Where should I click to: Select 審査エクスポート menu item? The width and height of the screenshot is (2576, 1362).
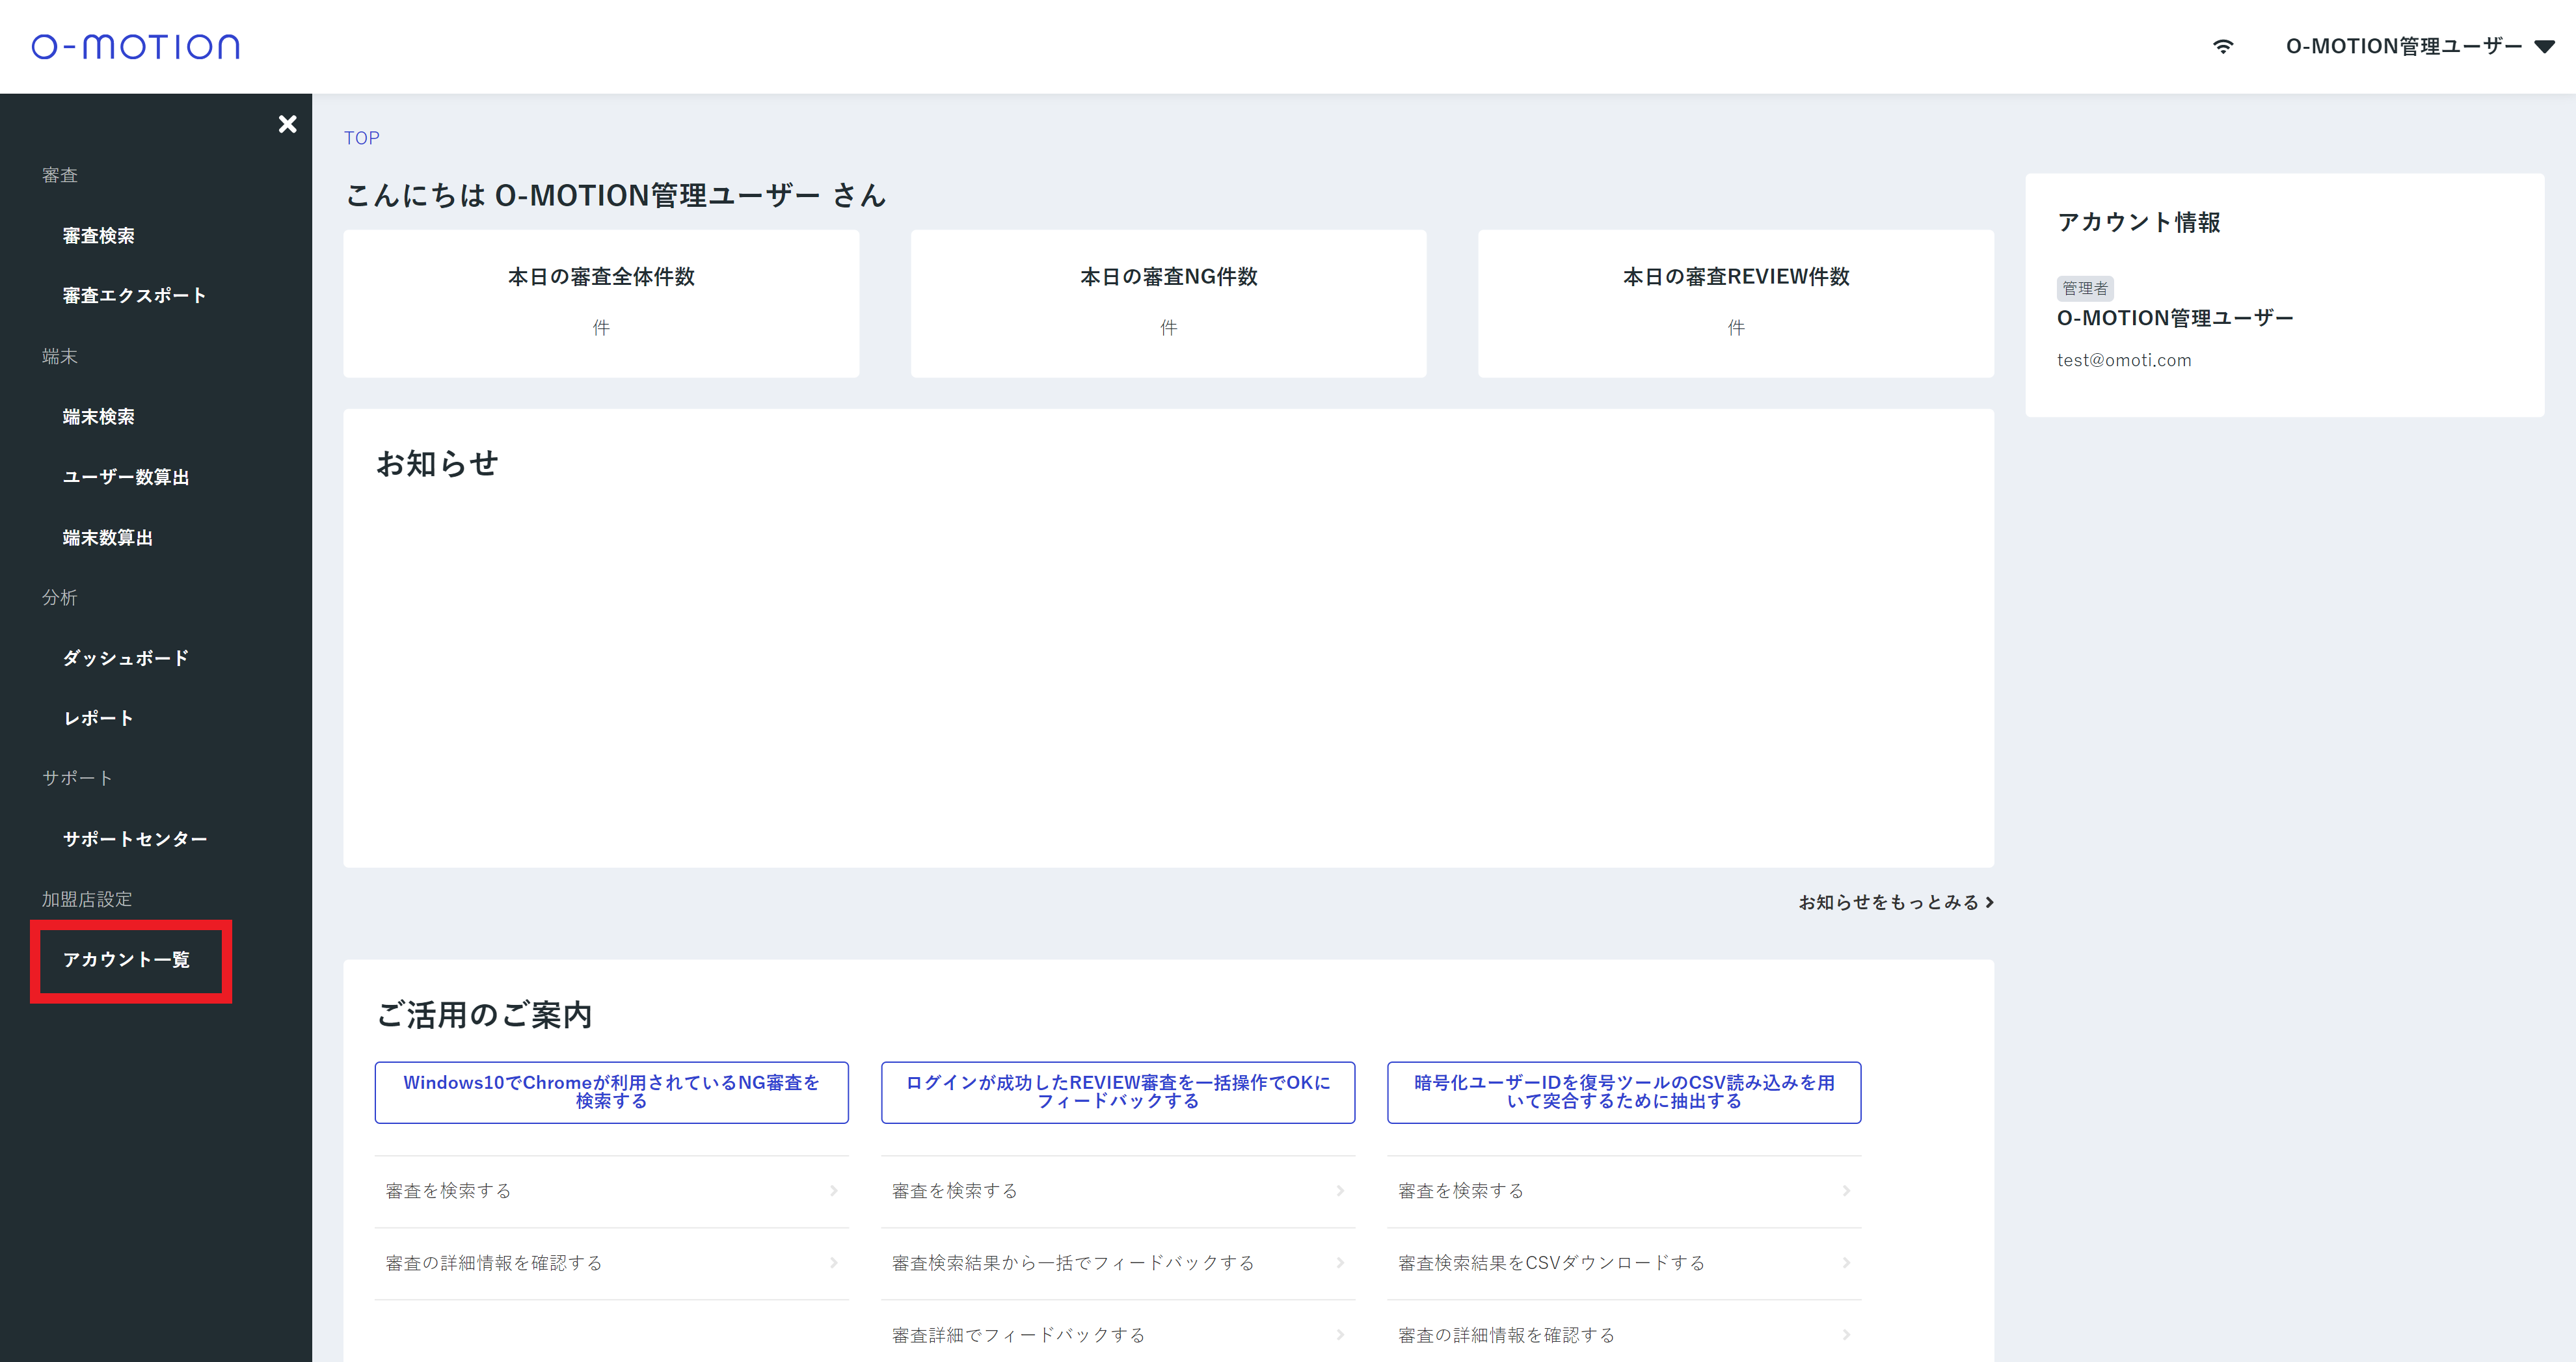click(x=134, y=296)
